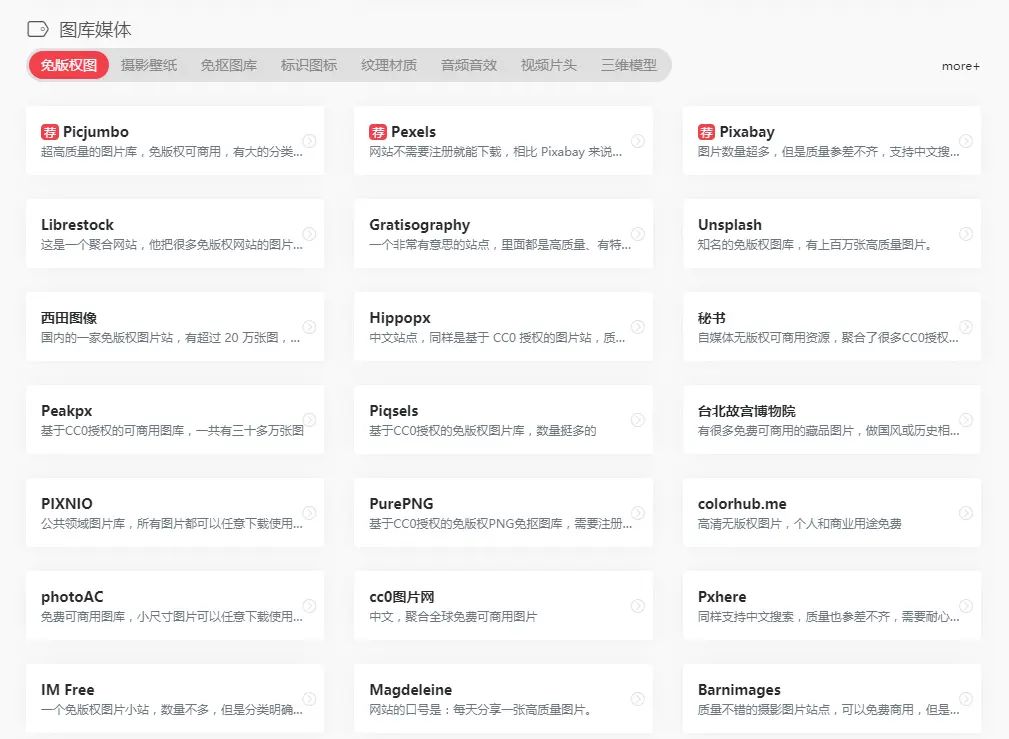The height and width of the screenshot is (739, 1009).
Task: Expand the Unsplash card chevron
Action: (x=965, y=233)
